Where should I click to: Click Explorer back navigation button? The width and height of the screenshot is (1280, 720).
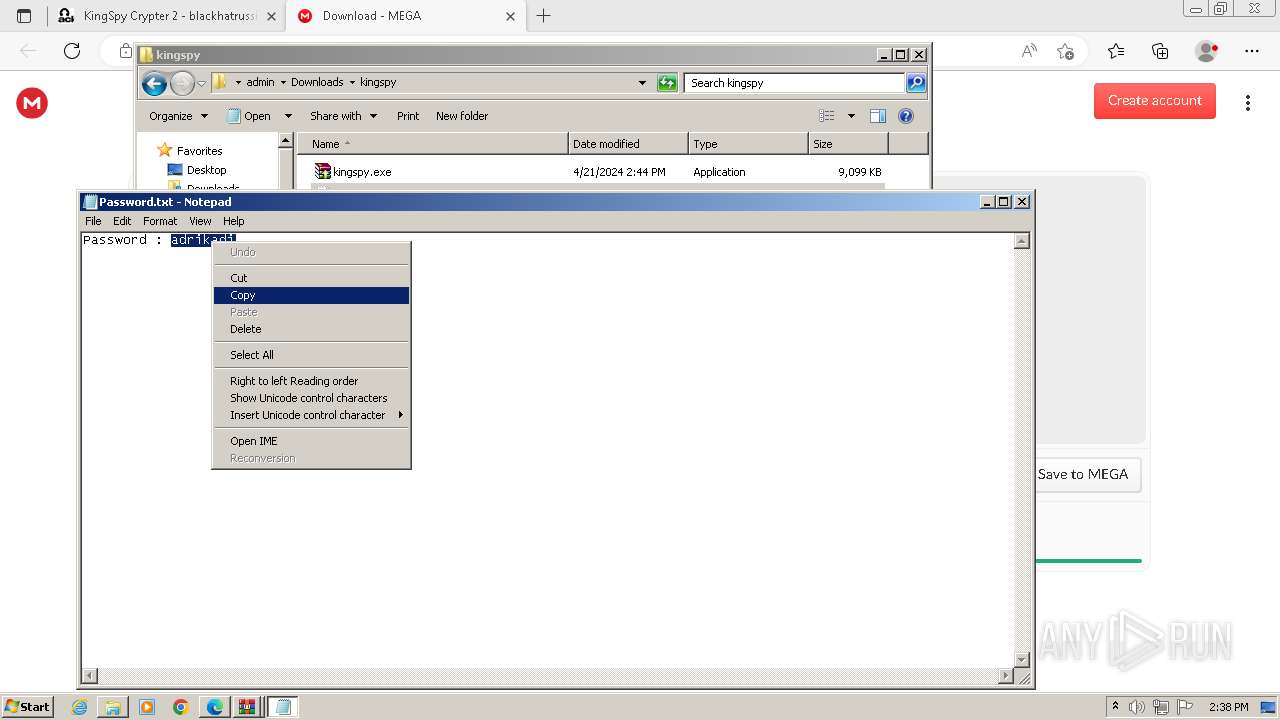click(x=154, y=83)
